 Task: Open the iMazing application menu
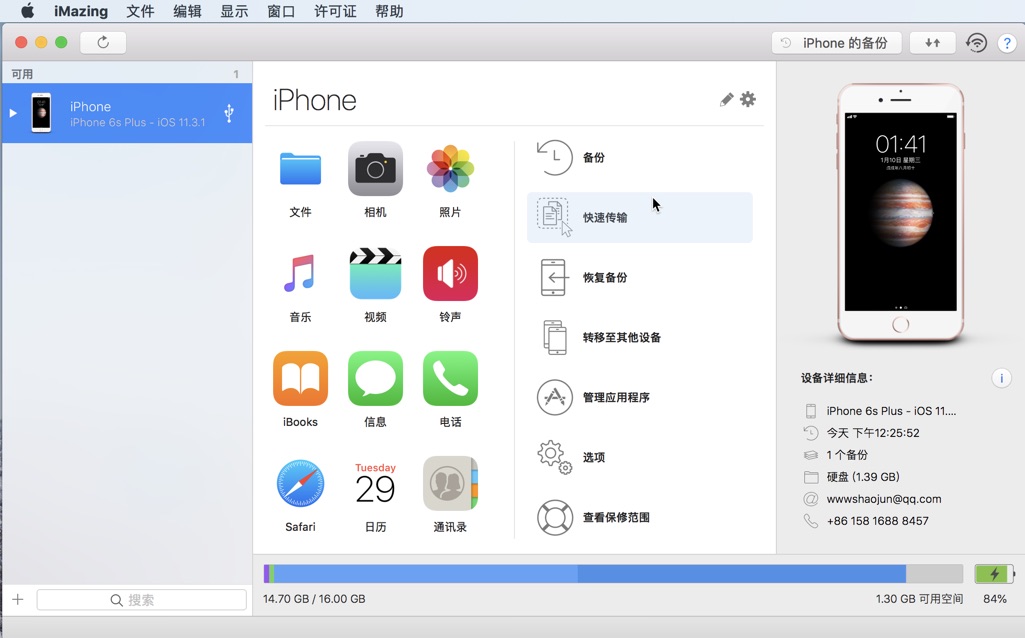(x=81, y=11)
